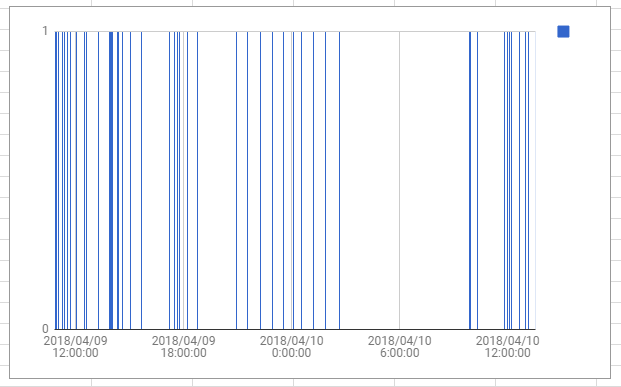Select the 2018/04/09 12:00:00 axis label
The width and height of the screenshot is (621, 387).
pyautogui.click(x=75, y=347)
